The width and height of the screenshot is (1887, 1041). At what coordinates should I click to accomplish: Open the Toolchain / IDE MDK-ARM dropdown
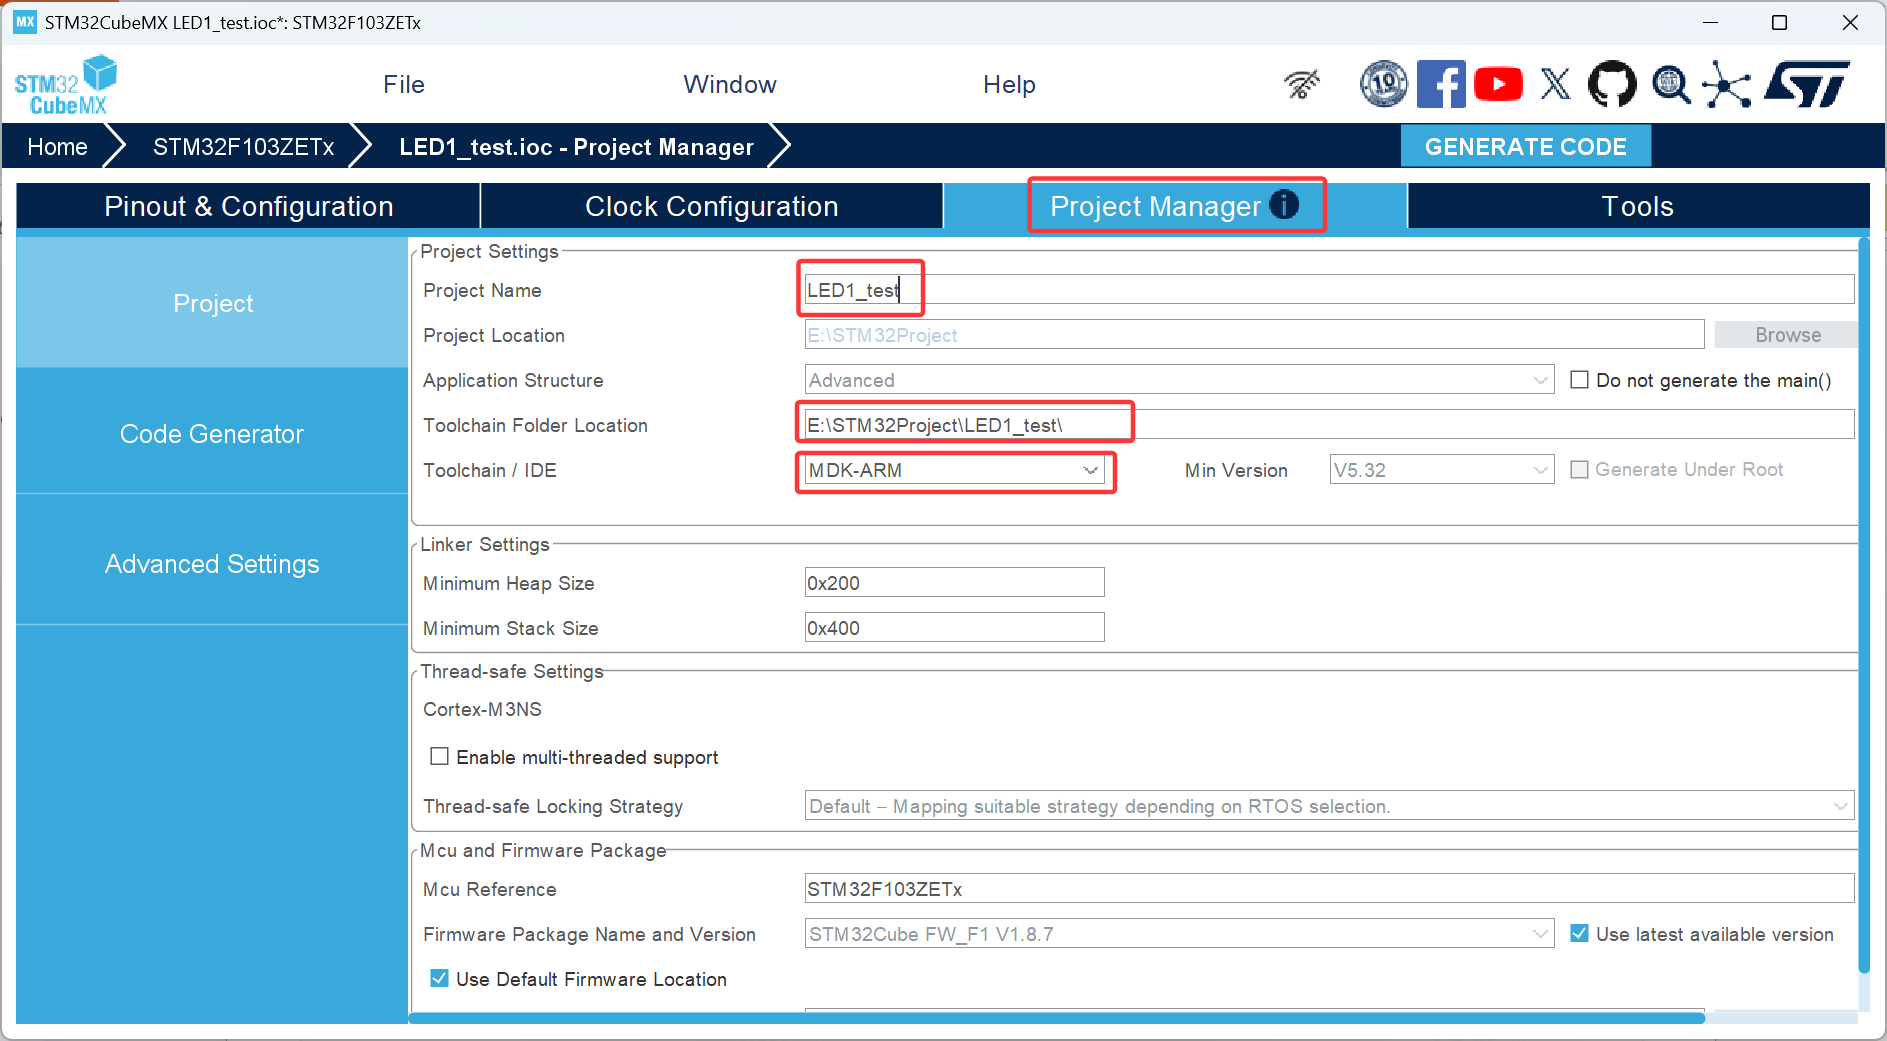(954, 470)
